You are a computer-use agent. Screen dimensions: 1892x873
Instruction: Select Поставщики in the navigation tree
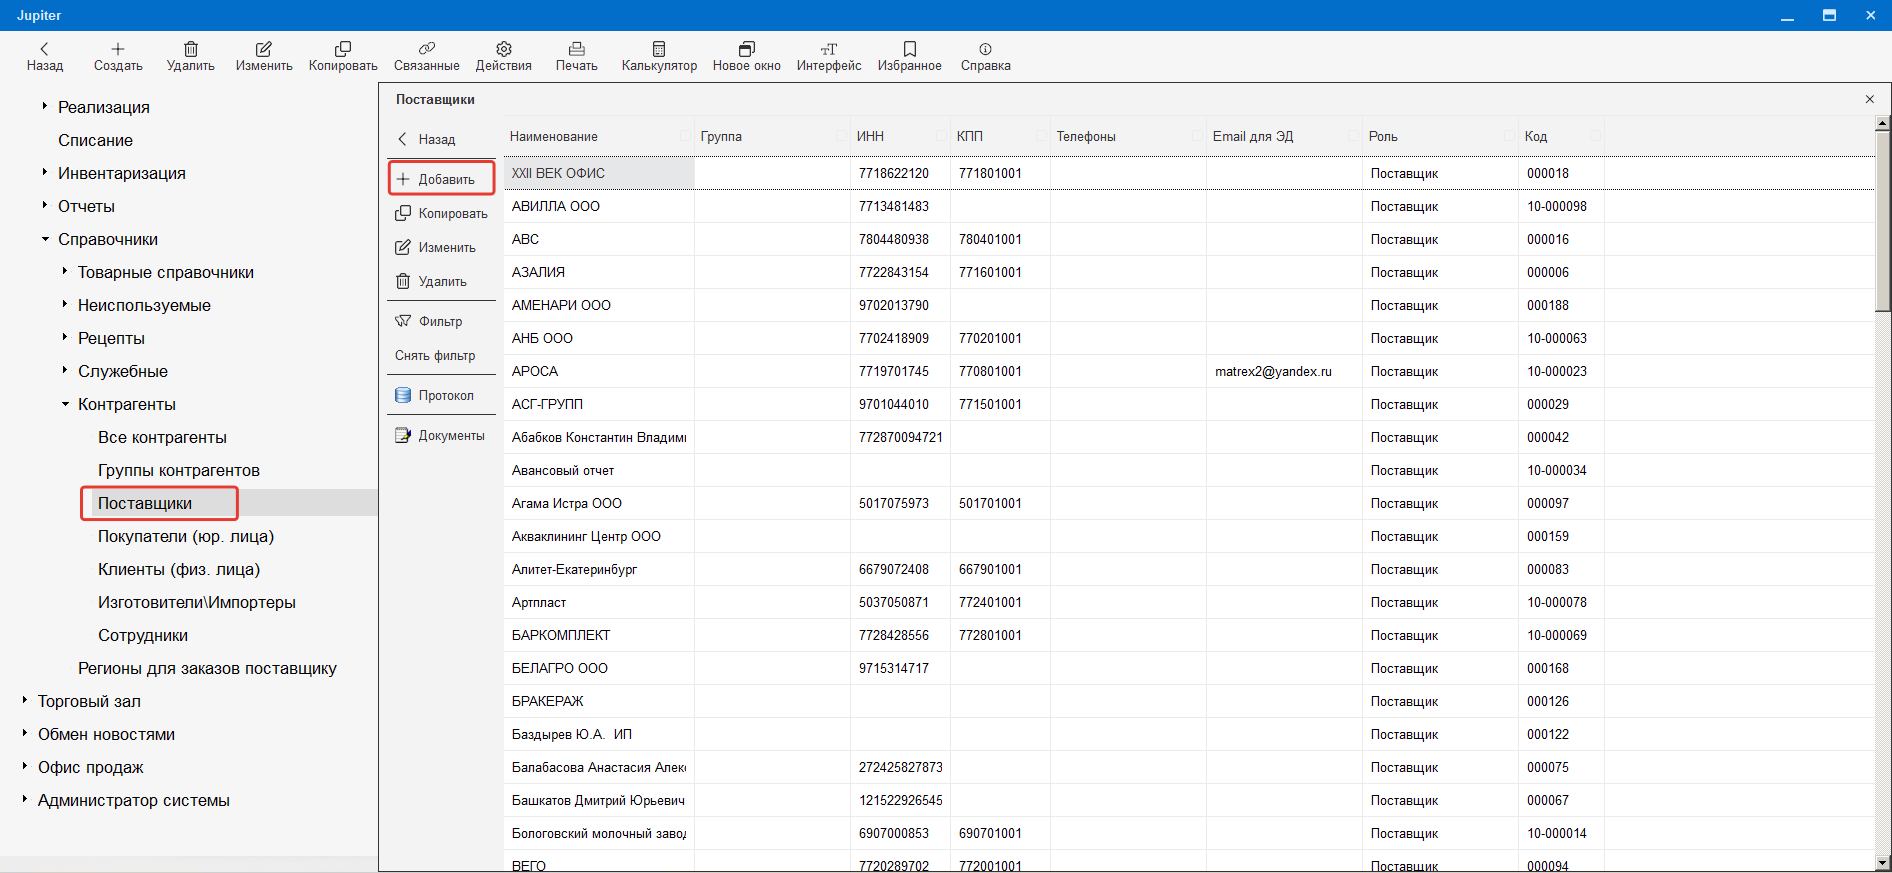click(x=145, y=503)
